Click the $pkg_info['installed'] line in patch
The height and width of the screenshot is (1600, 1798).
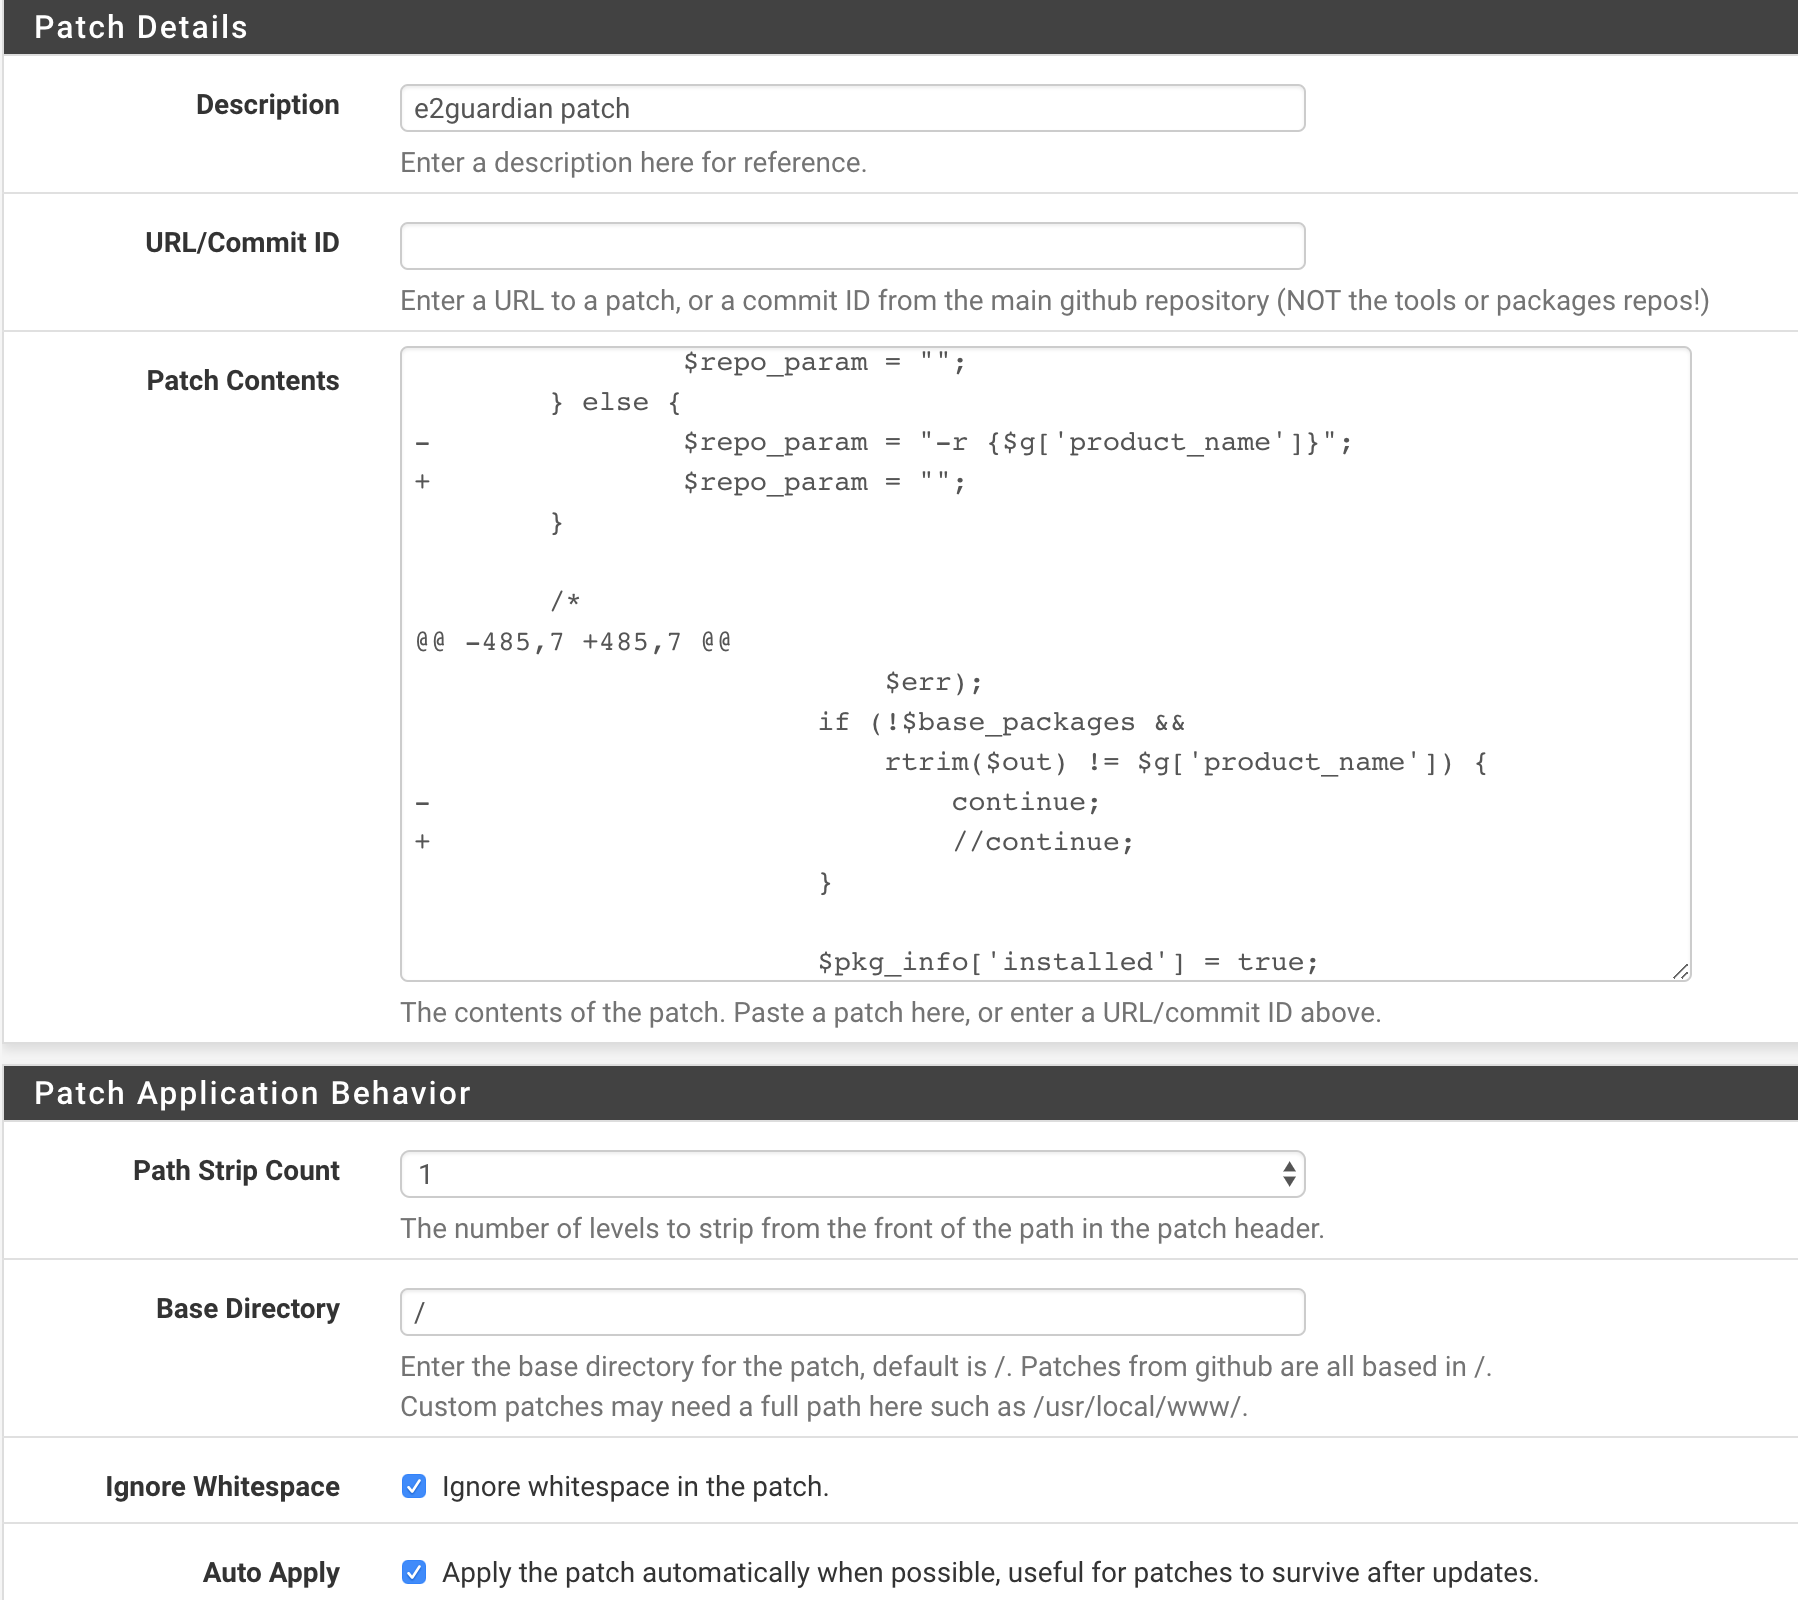coord(1067,962)
